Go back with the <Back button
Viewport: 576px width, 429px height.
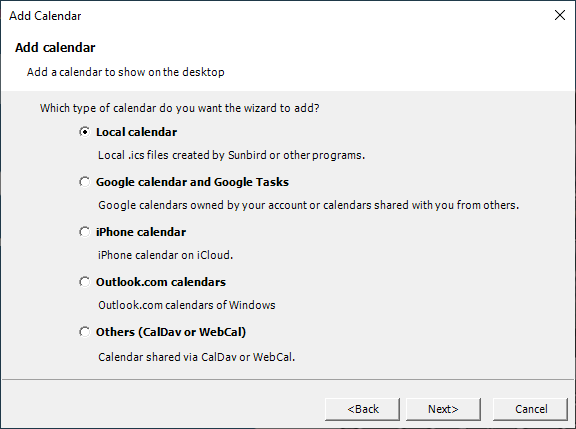click(363, 409)
